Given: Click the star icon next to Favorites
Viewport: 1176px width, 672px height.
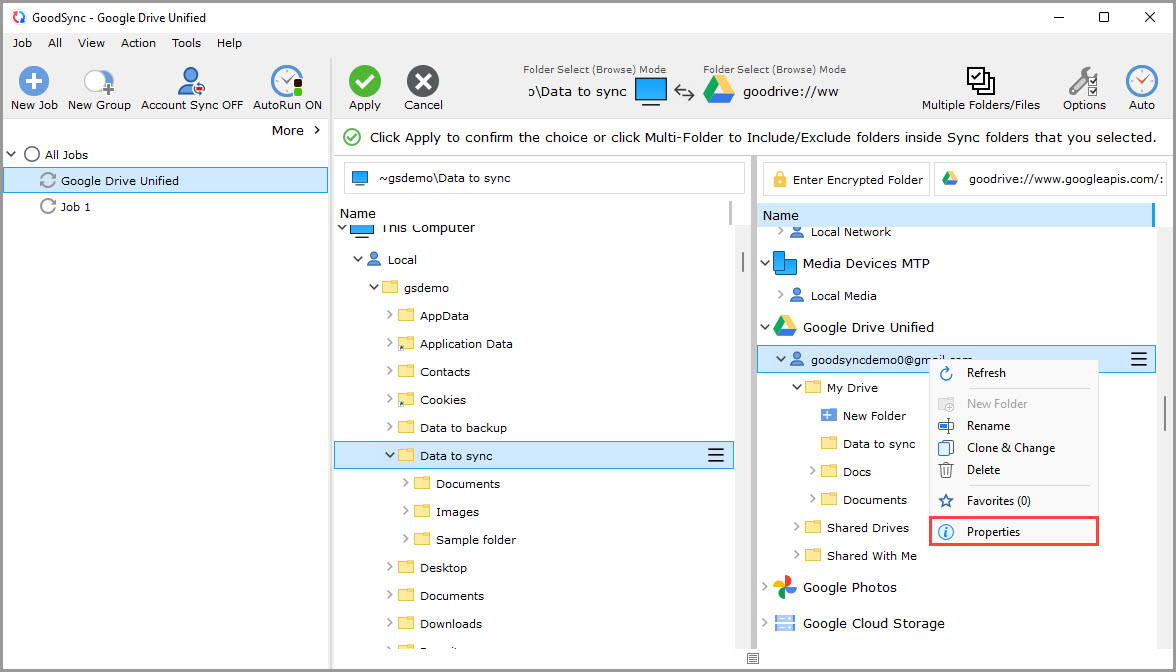Looking at the screenshot, I should click(946, 500).
